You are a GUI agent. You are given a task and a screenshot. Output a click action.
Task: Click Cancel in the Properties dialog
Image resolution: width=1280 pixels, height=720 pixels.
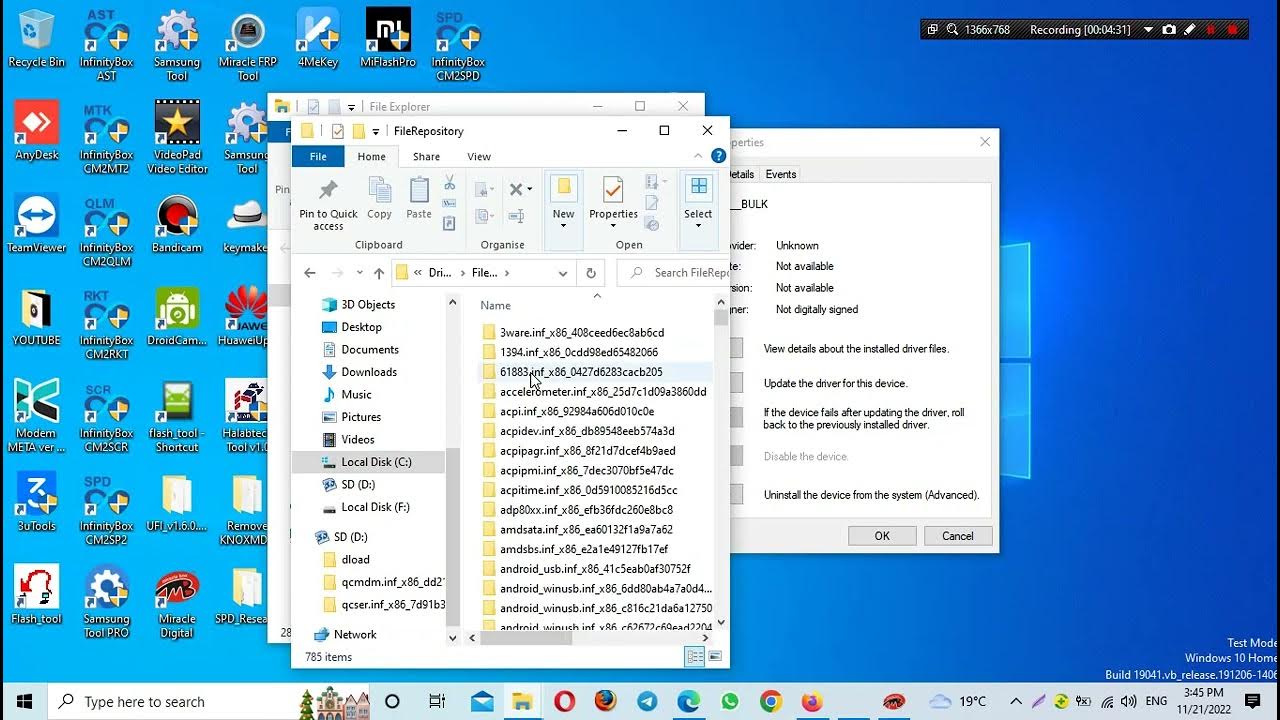coord(958,536)
